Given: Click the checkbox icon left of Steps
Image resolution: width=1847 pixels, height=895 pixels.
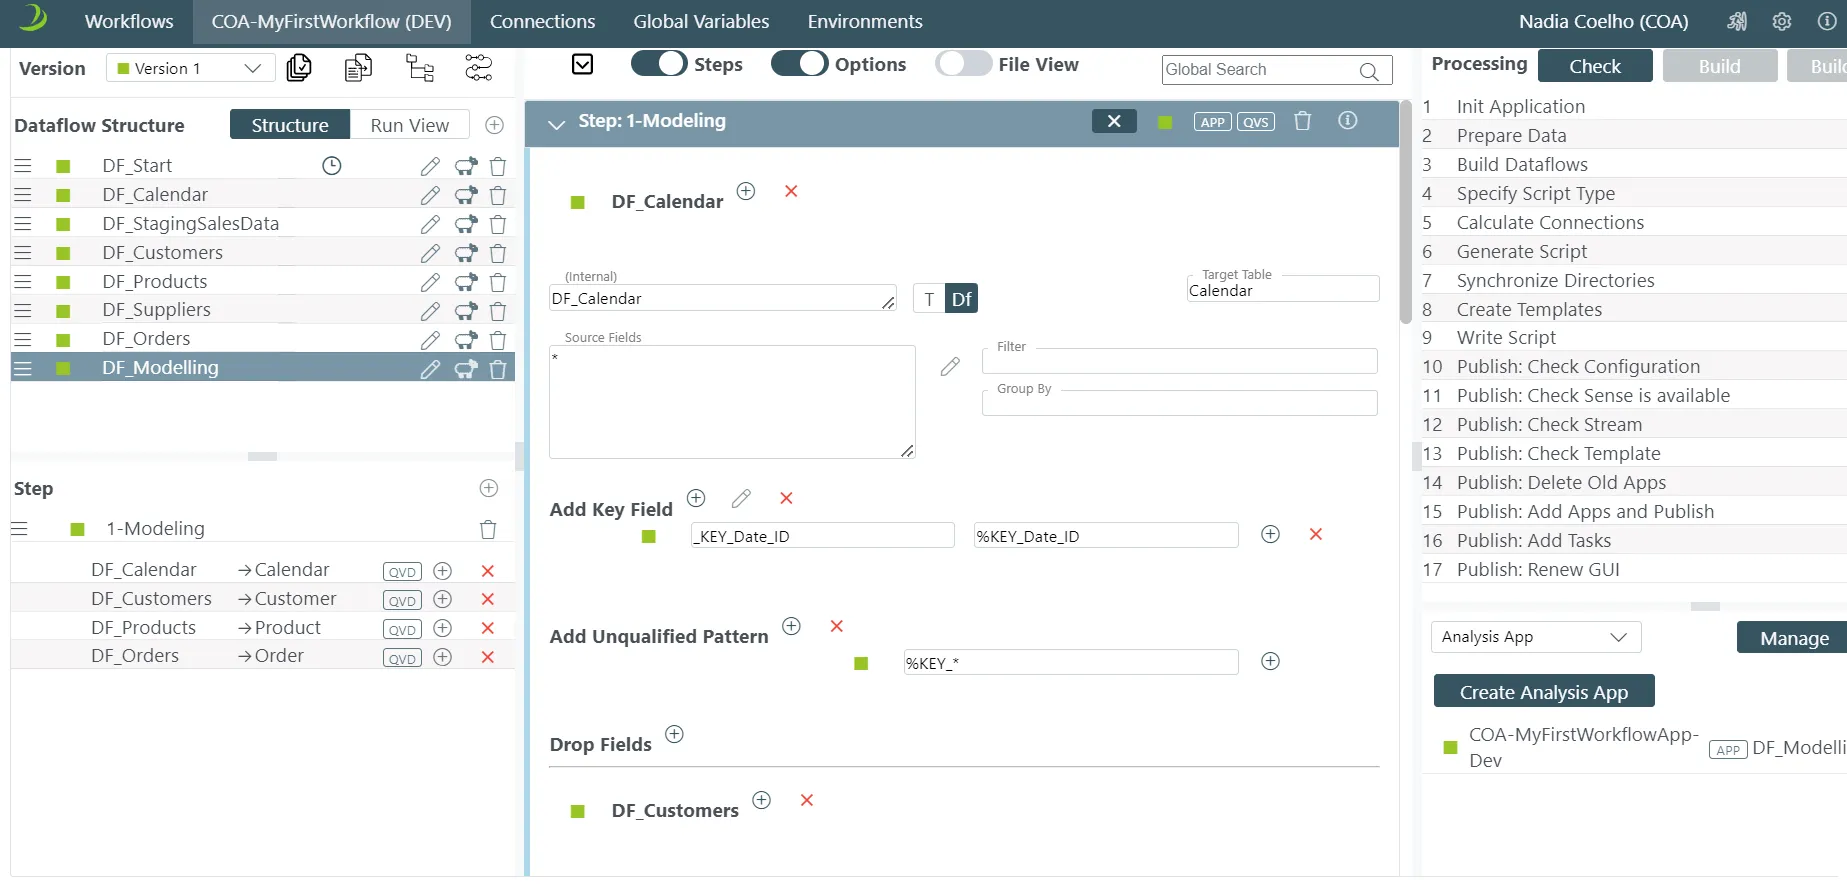Looking at the screenshot, I should [x=583, y=65].
